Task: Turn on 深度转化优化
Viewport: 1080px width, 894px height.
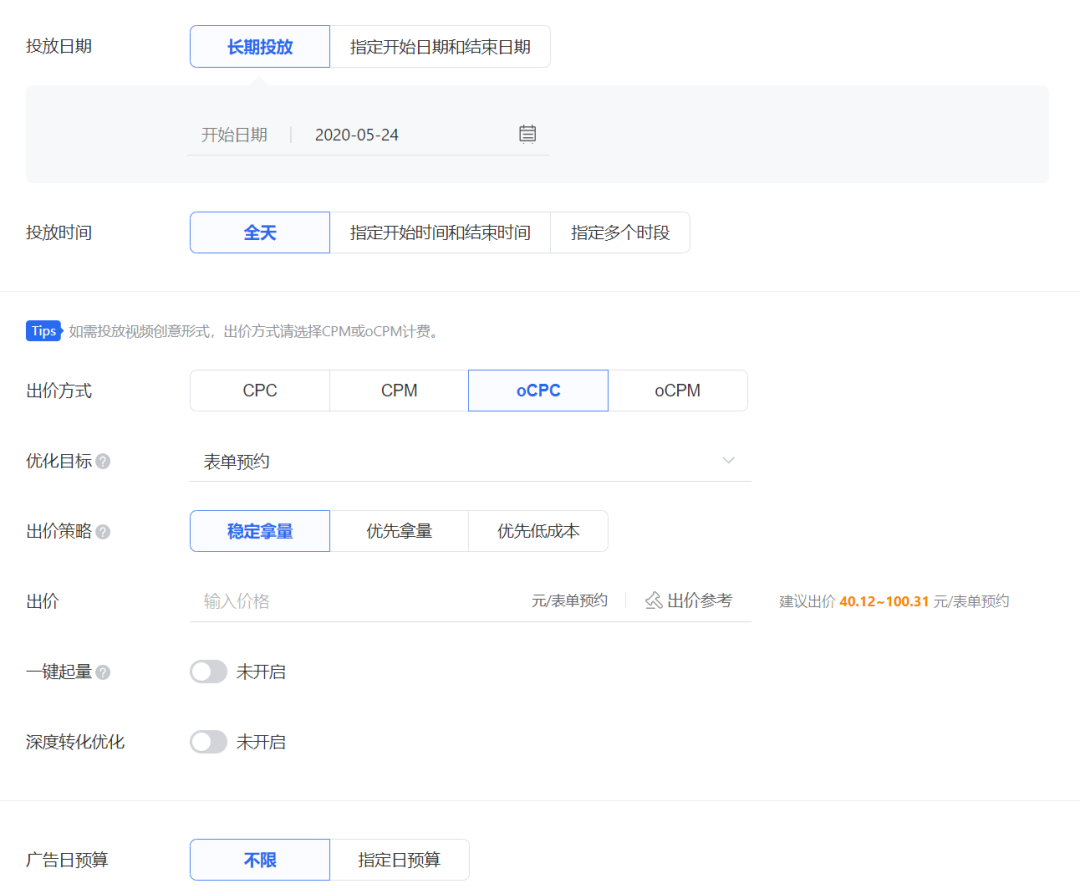Action: 208,741
